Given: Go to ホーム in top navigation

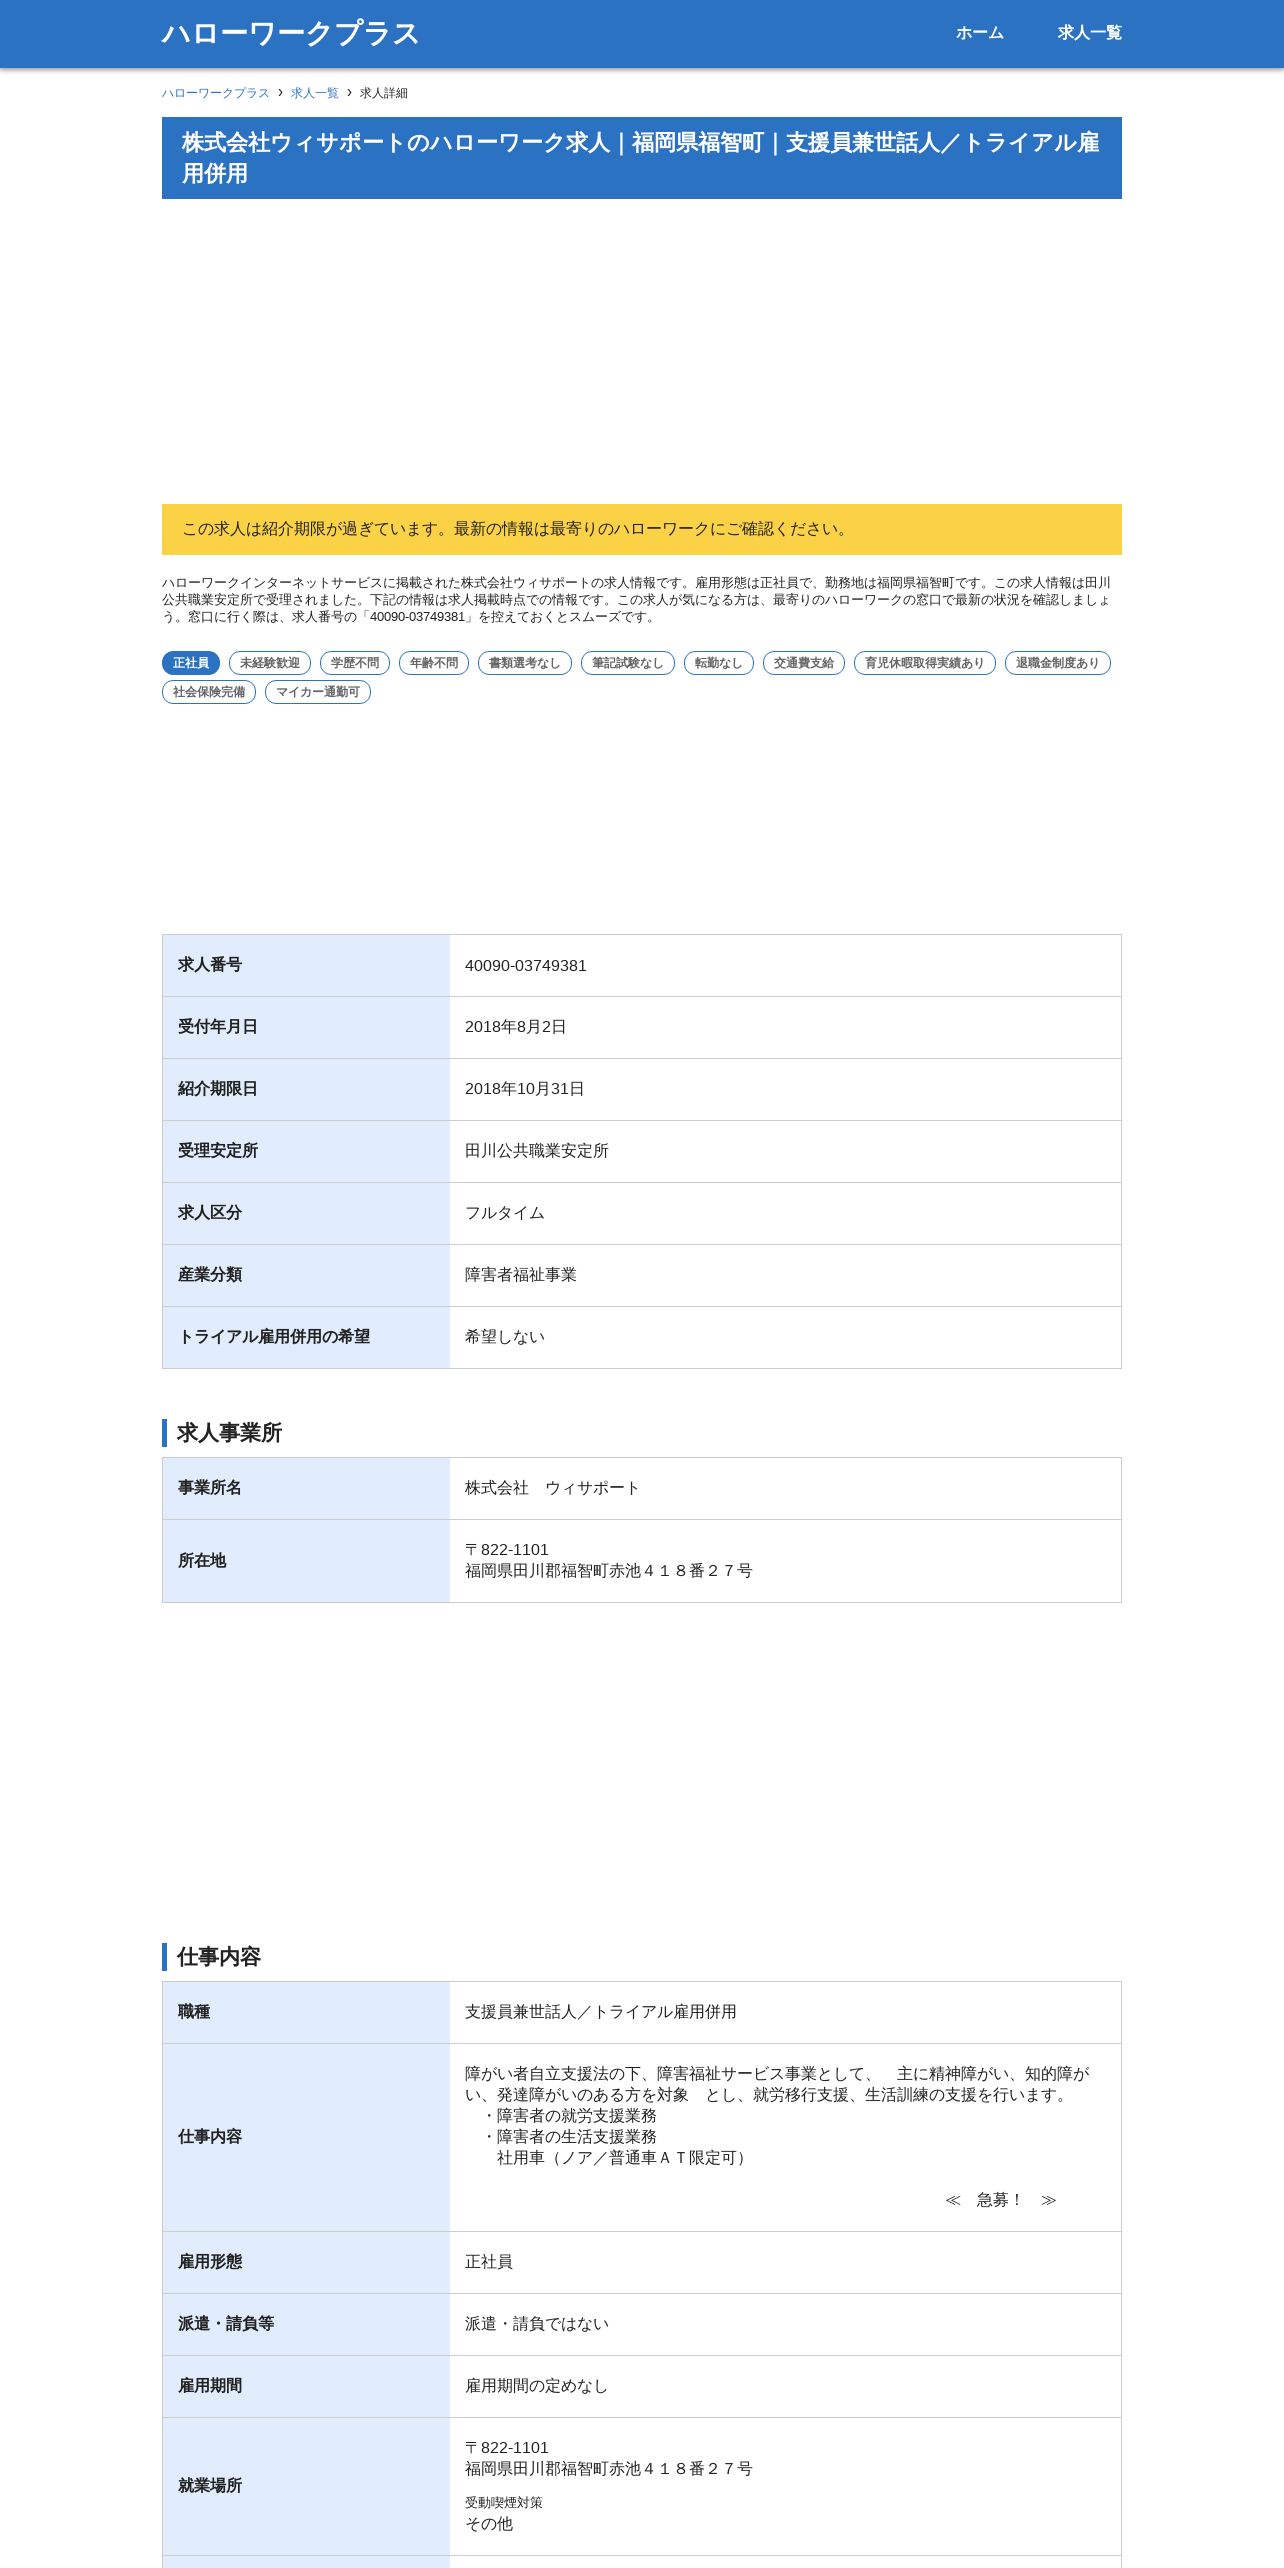Looking at the screenshot, I should point(979,33).
